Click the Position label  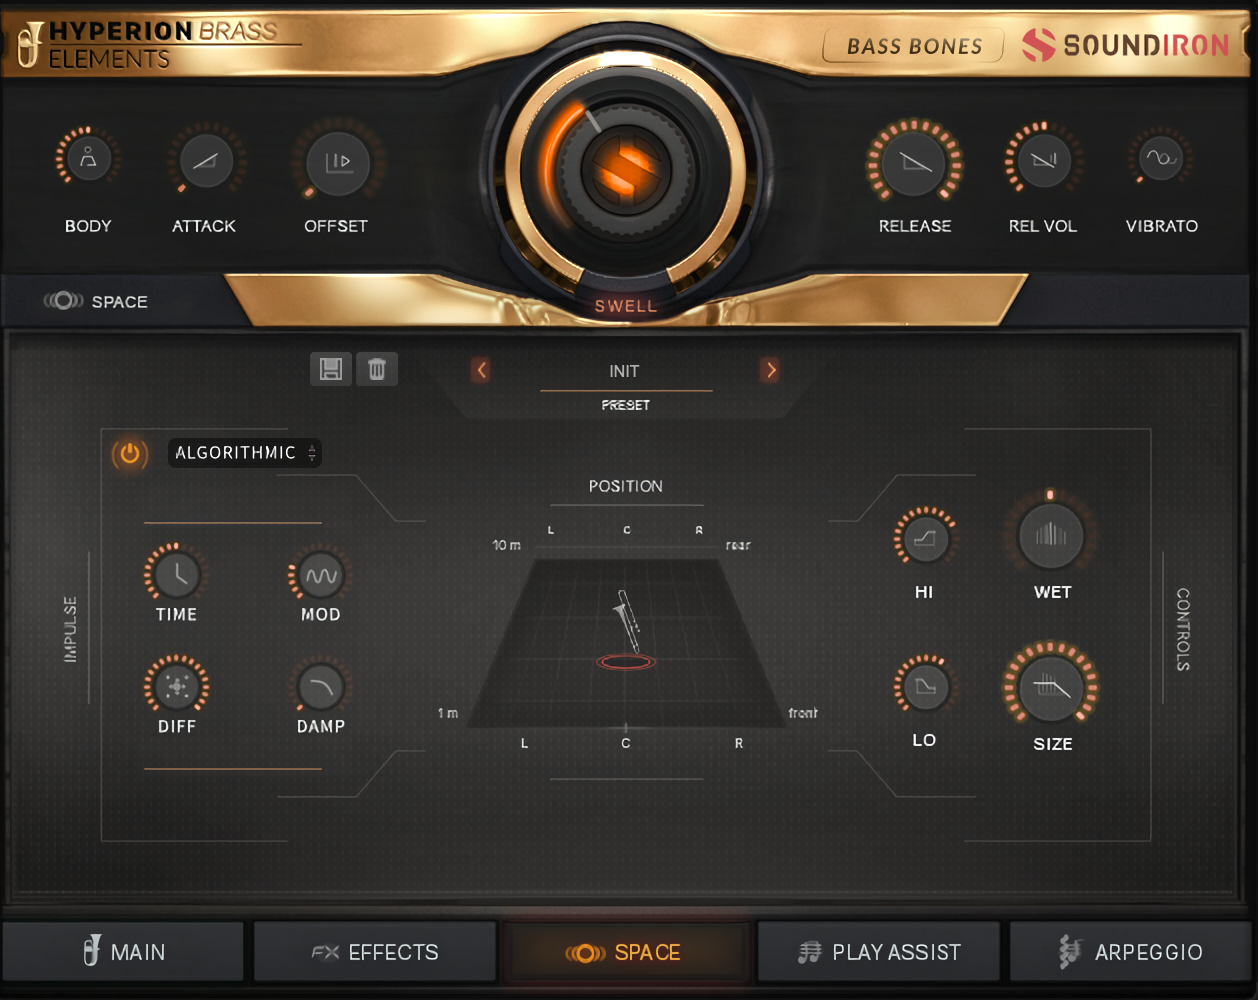pyautogui.click(x=625, y=486)
